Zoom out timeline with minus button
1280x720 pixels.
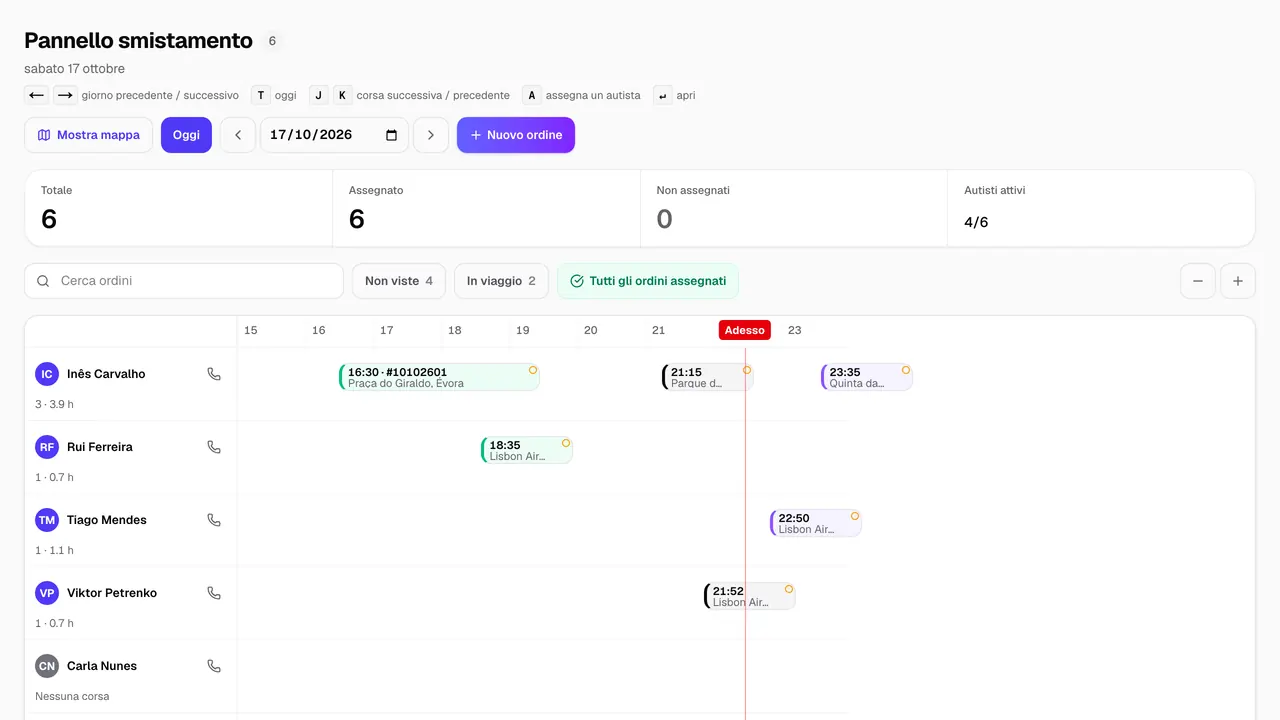[1198, 281]
